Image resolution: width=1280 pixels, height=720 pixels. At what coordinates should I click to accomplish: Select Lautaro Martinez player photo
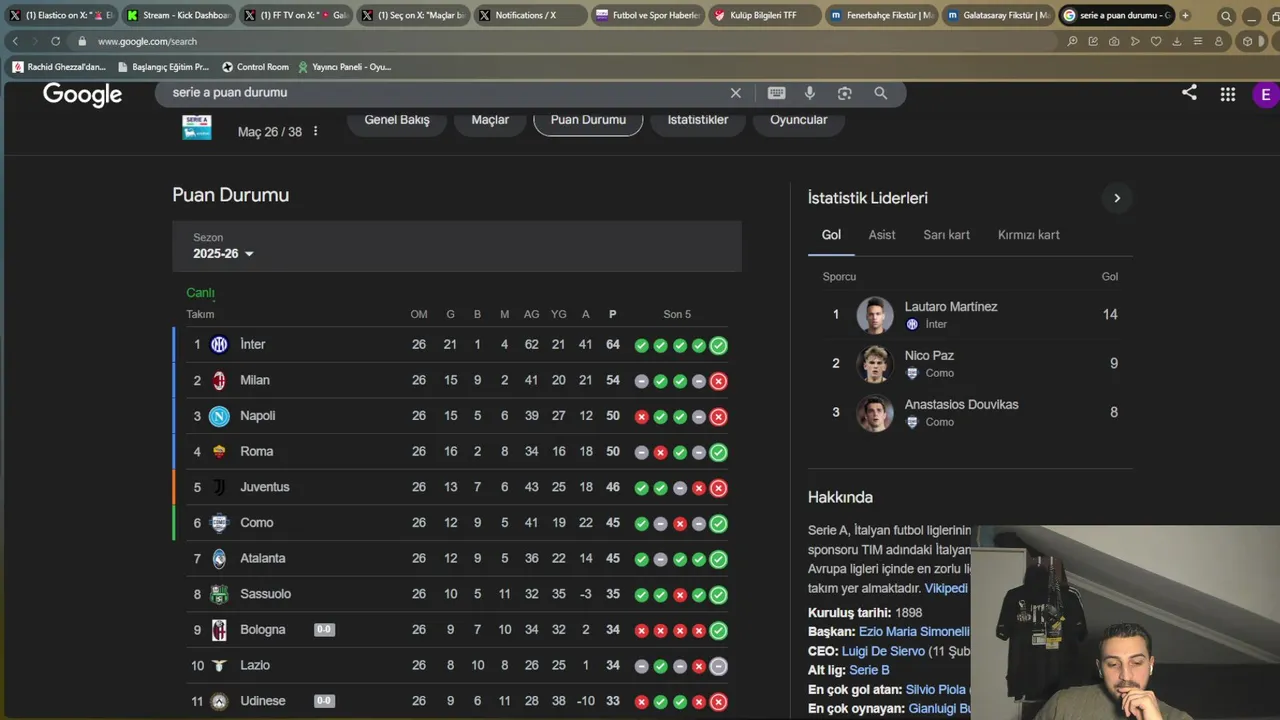point(875,315)
